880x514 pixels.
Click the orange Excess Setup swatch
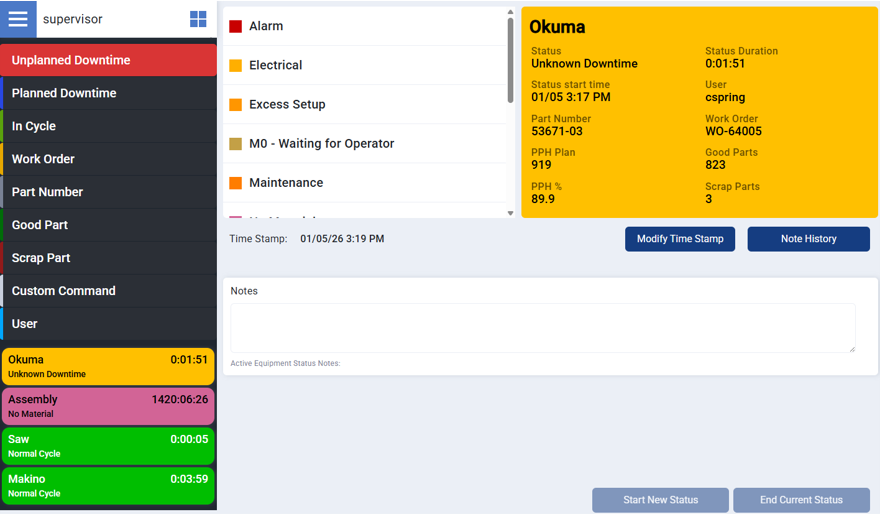click(236, 105)
